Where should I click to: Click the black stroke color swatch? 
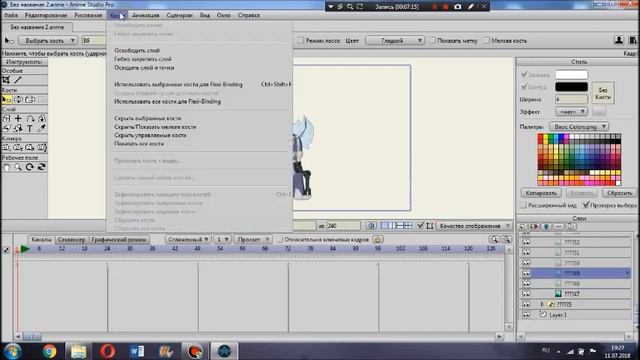571,87
